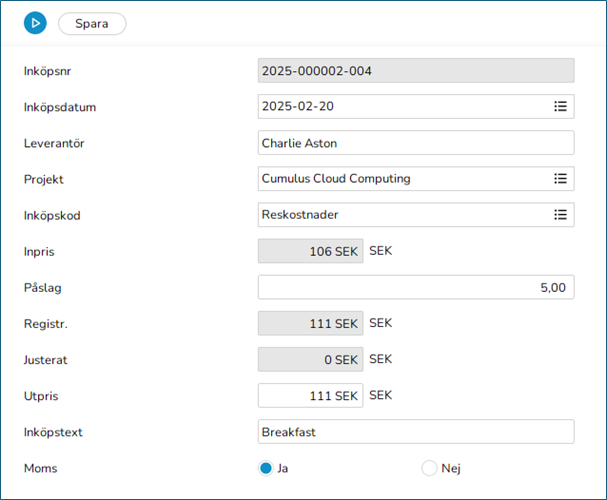Select Ja for Moms
This screenshot has height=500, width=607.
pos(265,467)
